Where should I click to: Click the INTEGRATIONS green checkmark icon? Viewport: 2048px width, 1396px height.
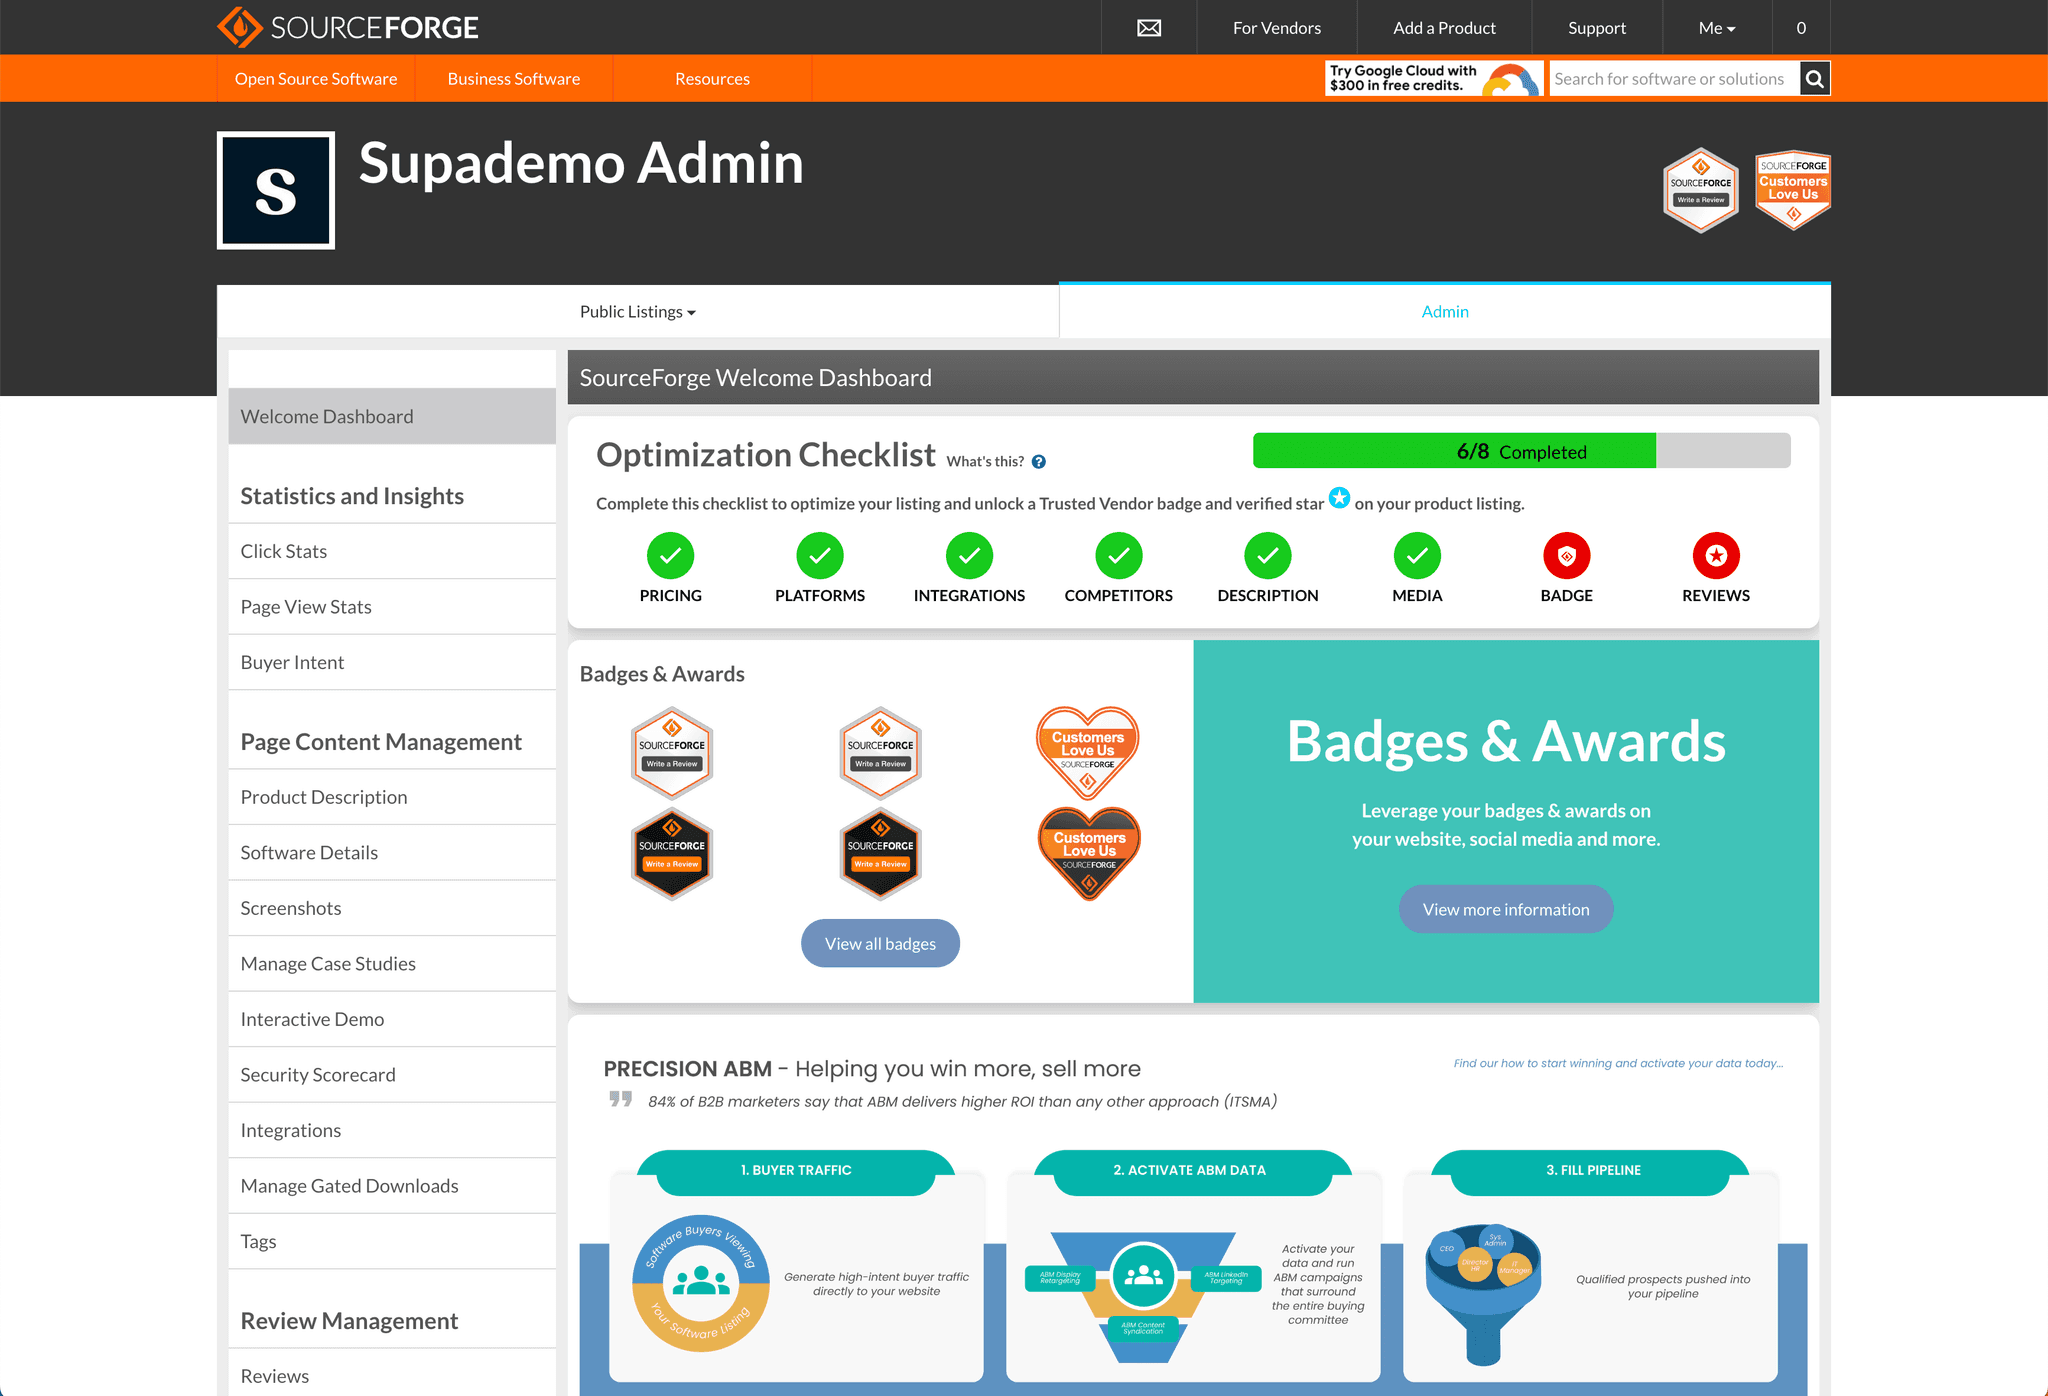[969, 556]
